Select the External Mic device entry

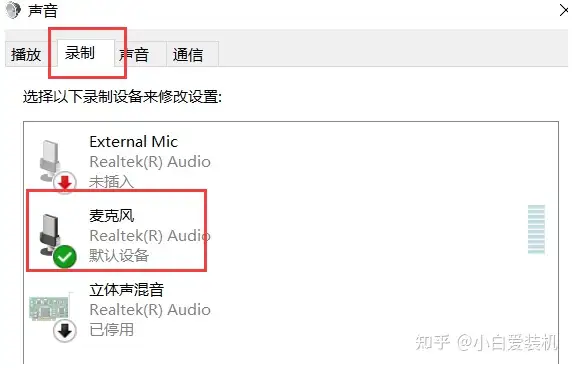click(291, 161)
